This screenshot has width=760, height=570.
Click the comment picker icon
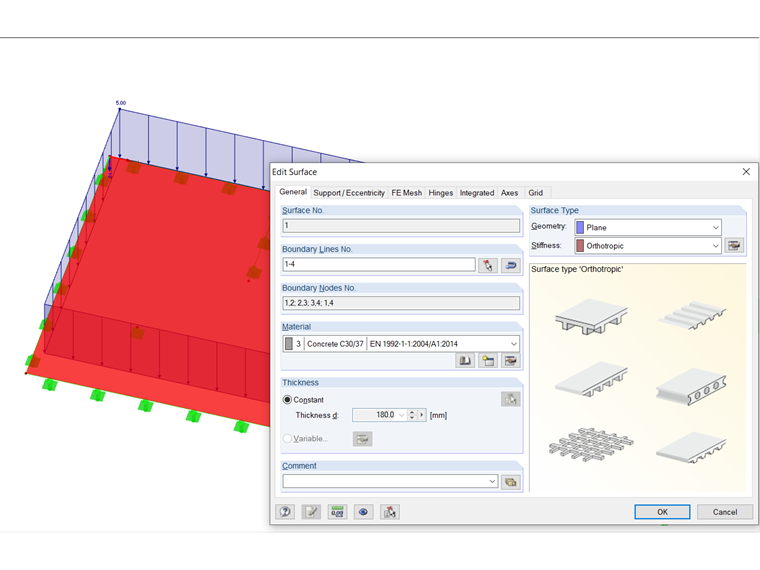click(510, 482)
